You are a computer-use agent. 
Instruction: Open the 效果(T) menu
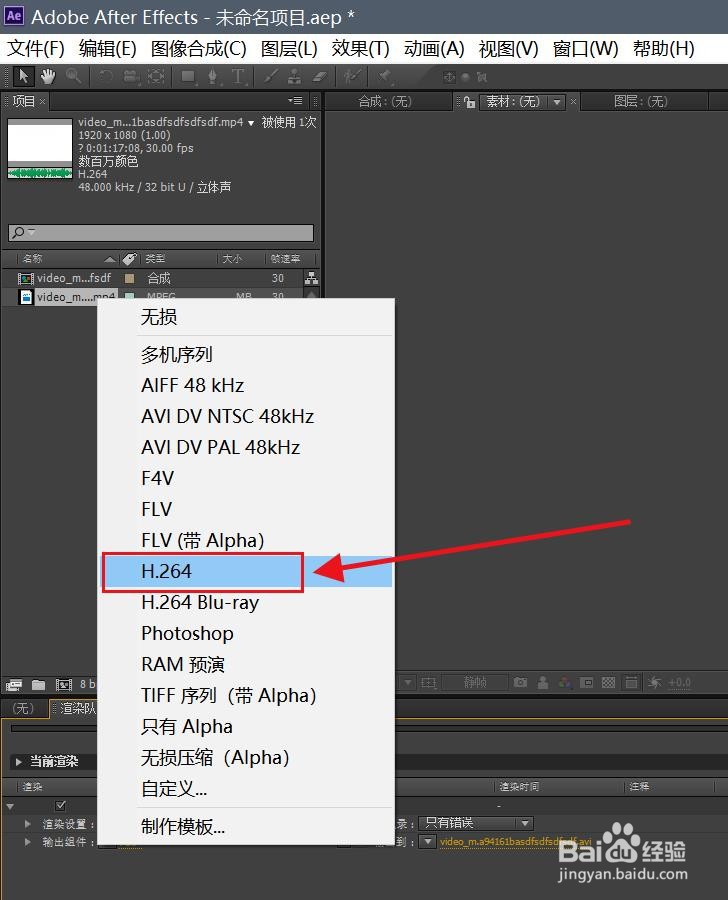pyautogui.click(x=361, y=49)
